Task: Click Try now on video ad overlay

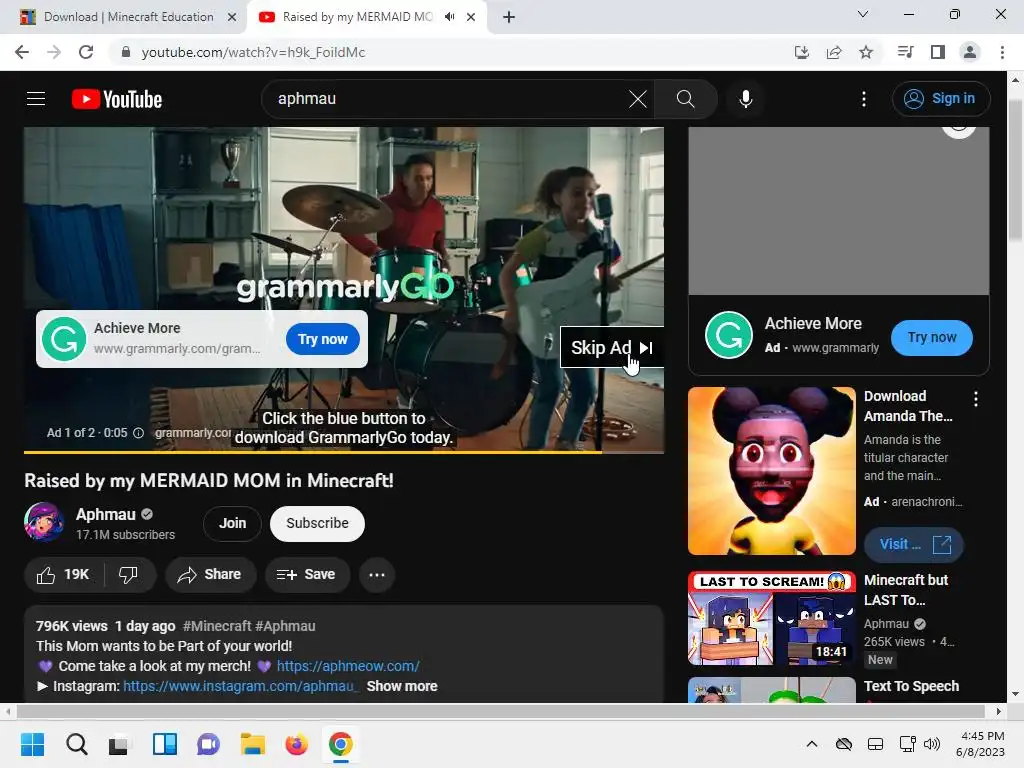Action: [x=323, y=339]
